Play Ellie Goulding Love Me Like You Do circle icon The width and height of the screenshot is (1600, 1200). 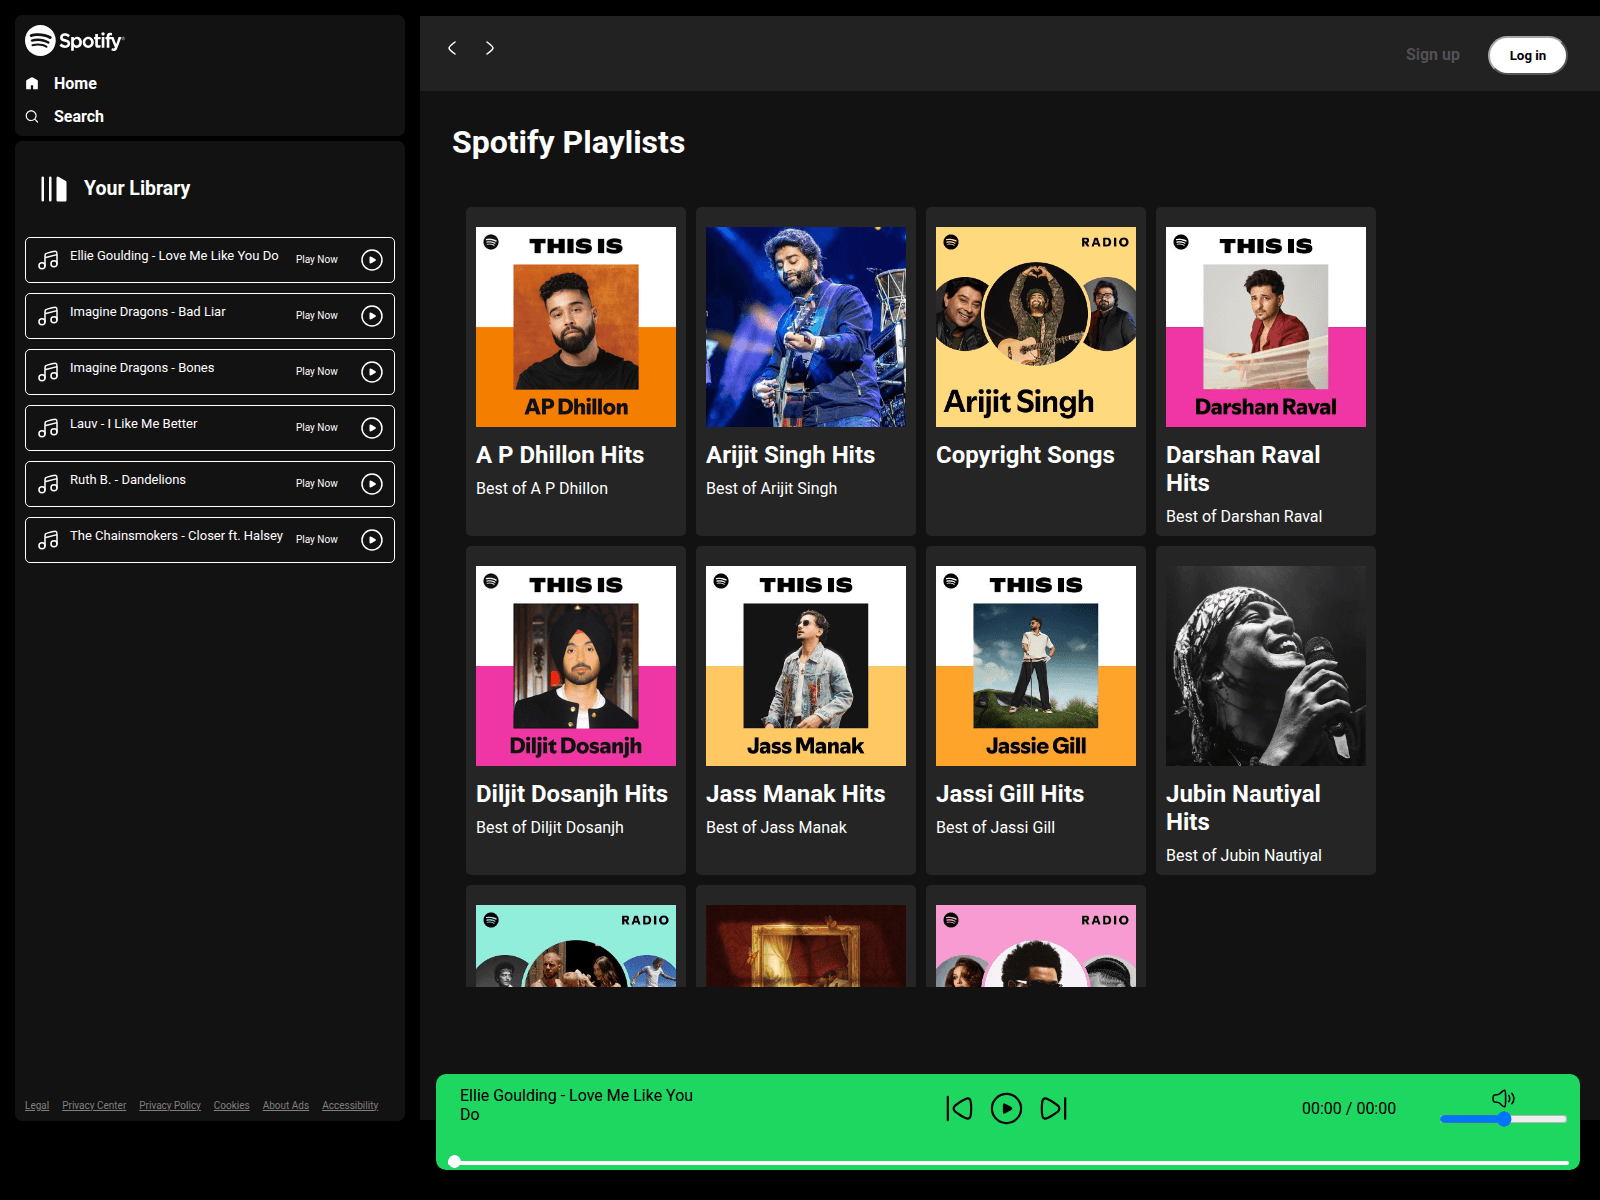(x=372, y=260)
